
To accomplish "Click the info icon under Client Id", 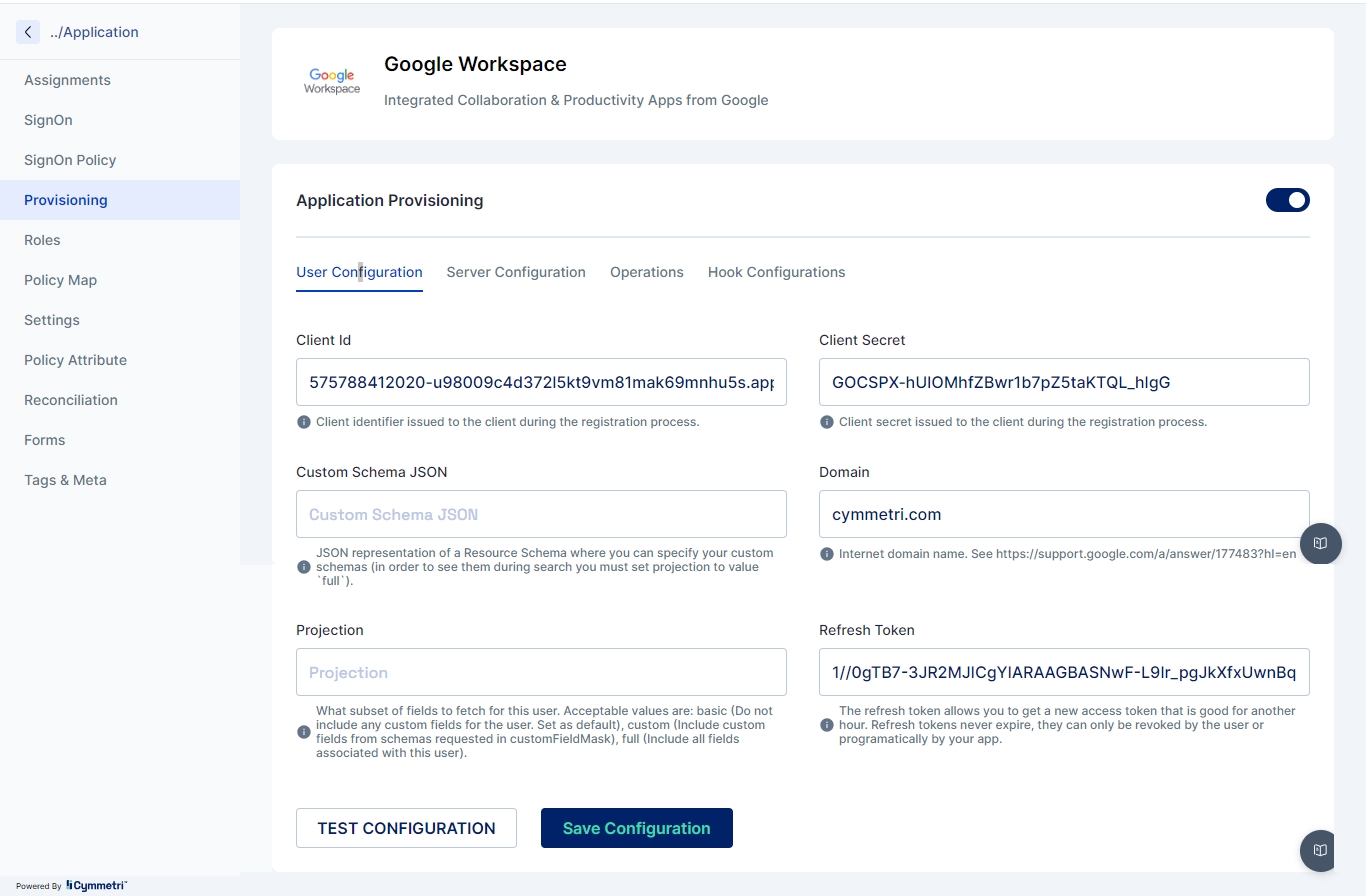I will [304, 422].
